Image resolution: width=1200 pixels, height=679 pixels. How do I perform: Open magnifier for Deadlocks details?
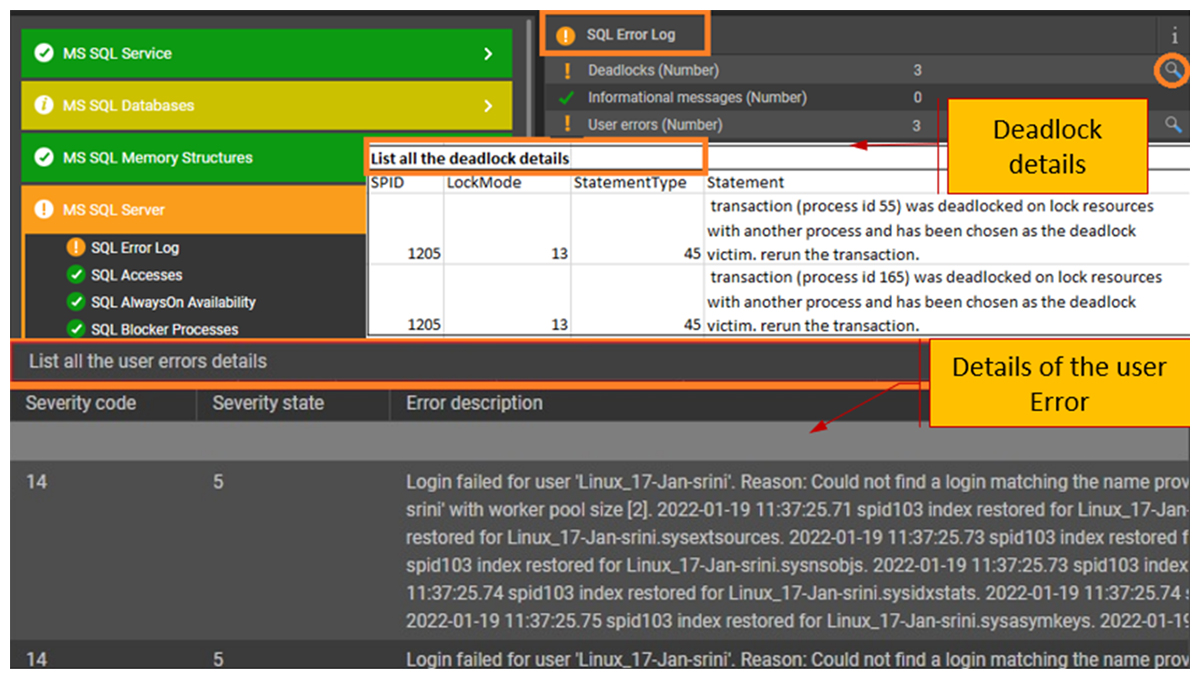(x=1173, y=70)
